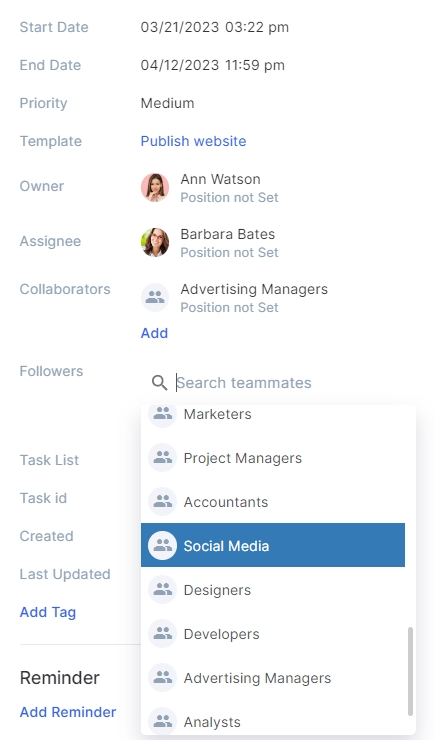Click Ann Watson's owner avatar

155,187
